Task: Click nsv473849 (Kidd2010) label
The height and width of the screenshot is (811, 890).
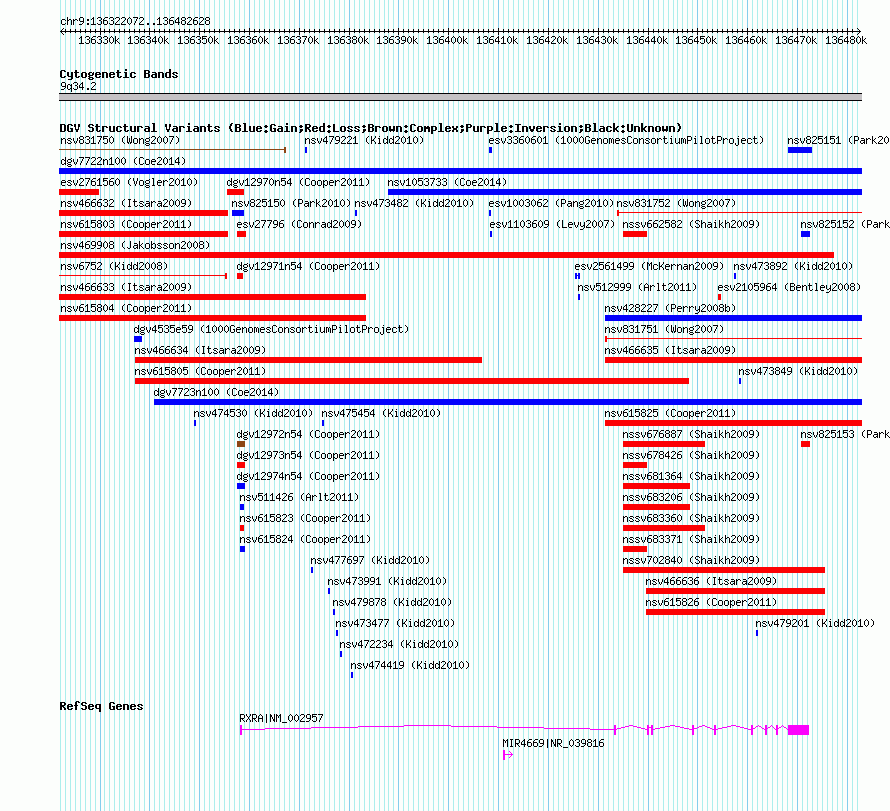Action: click(x=798, y=371)
